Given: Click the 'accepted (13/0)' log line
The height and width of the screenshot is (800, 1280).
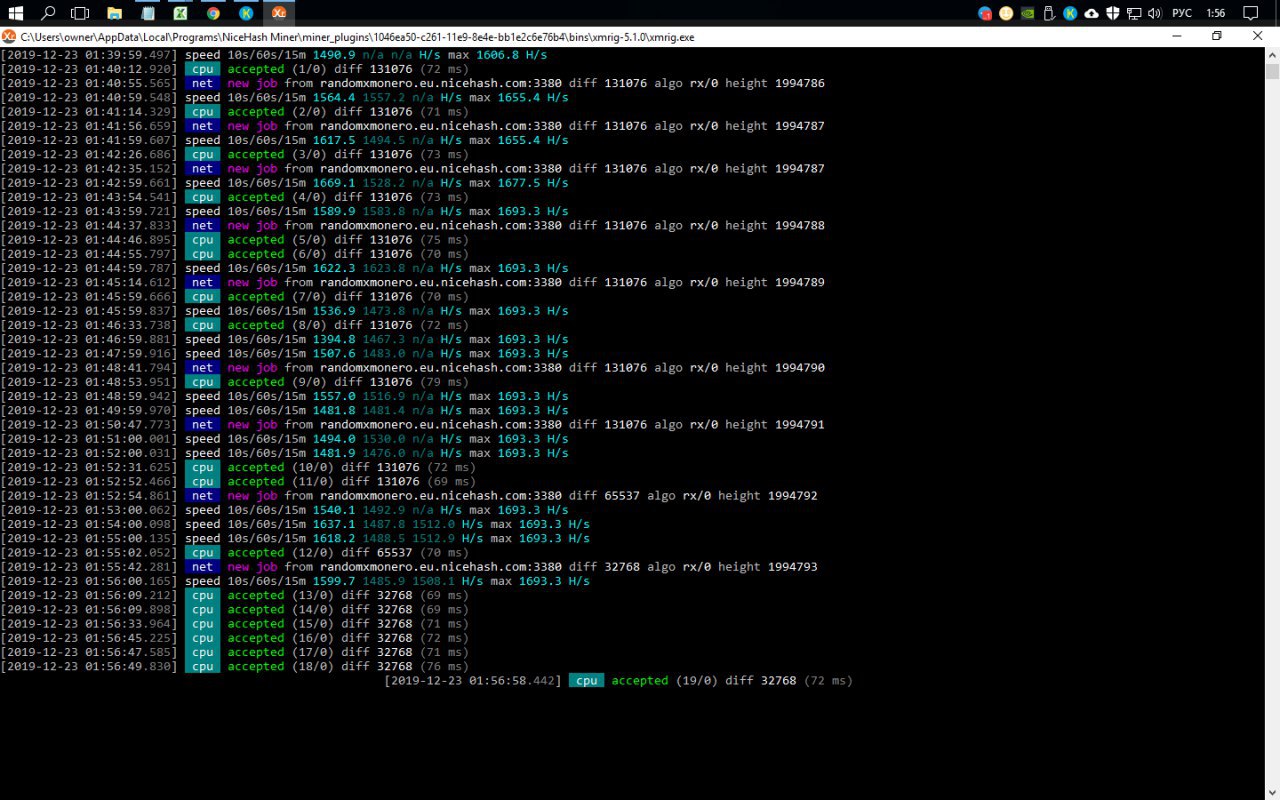Looking at the screenshot, I should pos(234,595).
